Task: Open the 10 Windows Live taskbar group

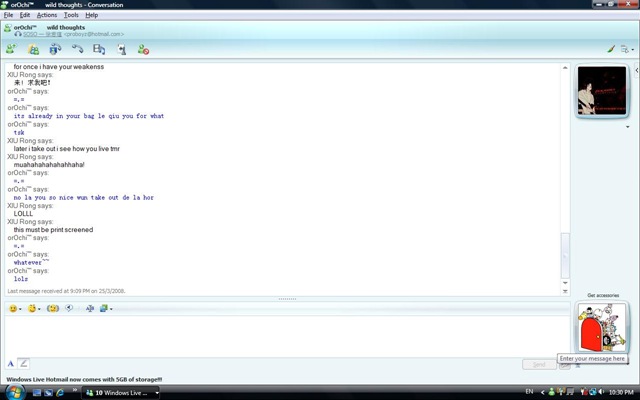Action: pyautogui.click(x=121, y=393)
